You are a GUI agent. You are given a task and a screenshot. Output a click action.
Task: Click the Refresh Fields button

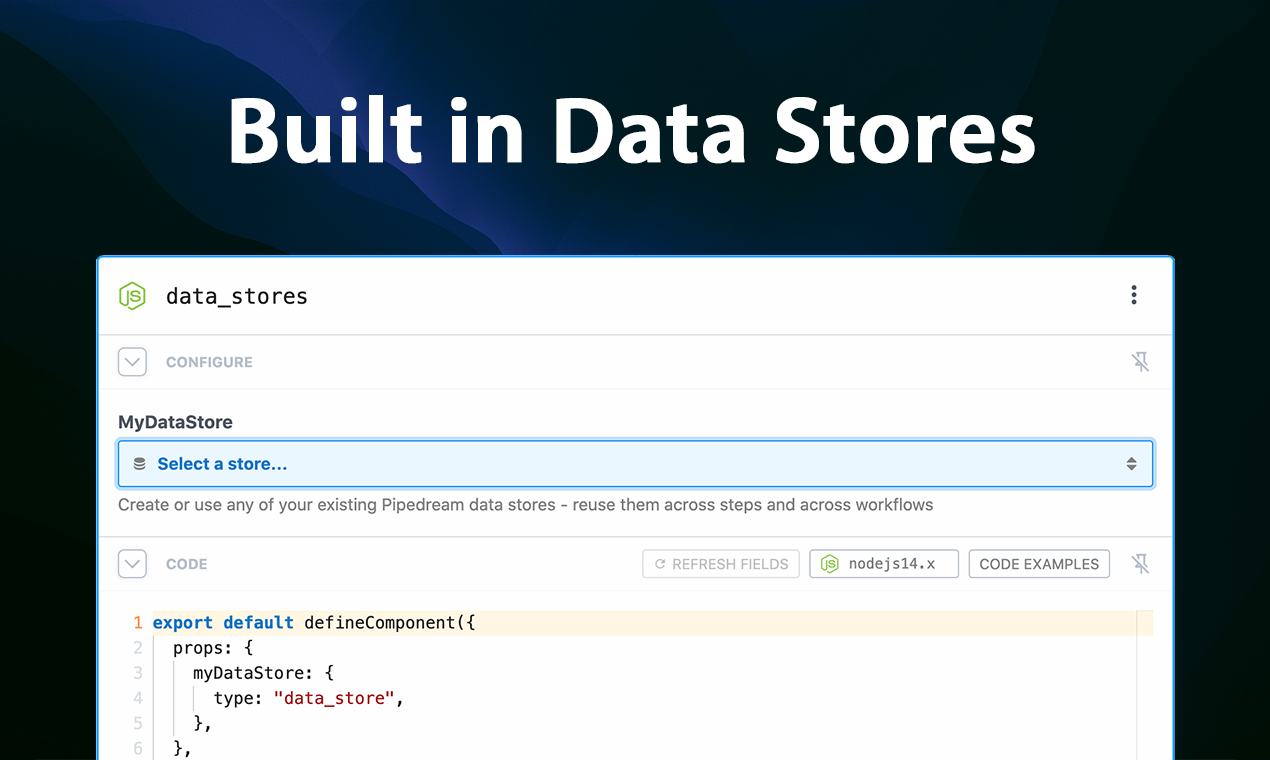[721, 564]
